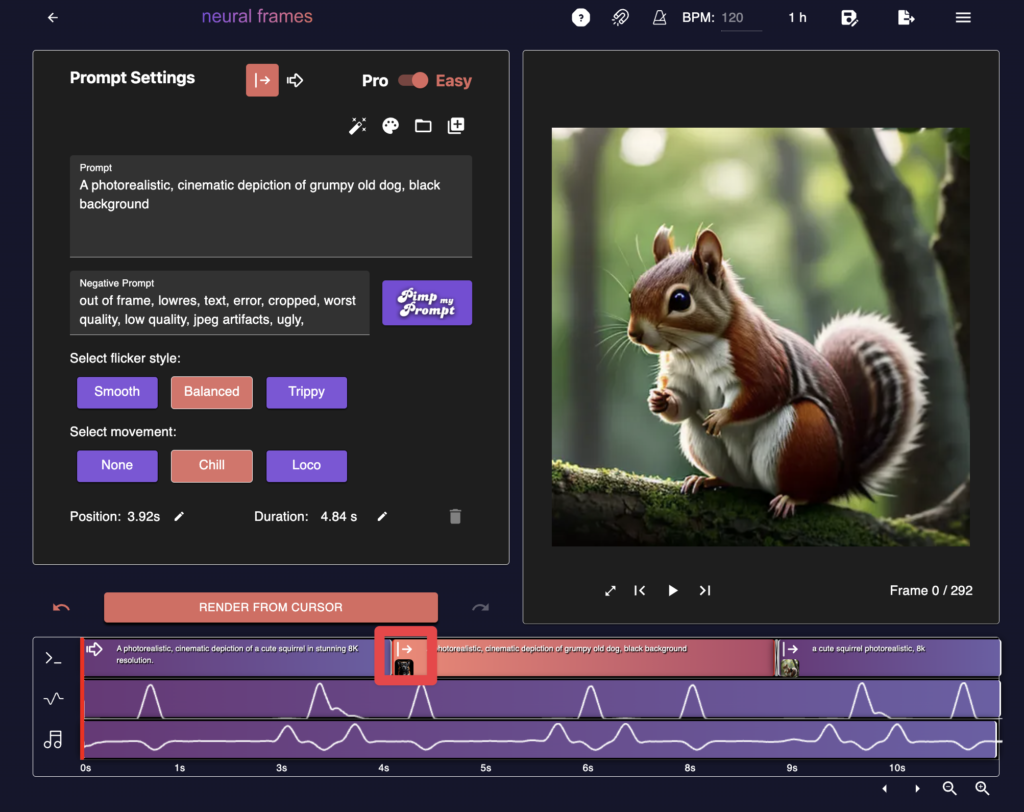Select the Trippy flicker style
This screenshot has width=1024, height=812.
(x=306, y=392)
